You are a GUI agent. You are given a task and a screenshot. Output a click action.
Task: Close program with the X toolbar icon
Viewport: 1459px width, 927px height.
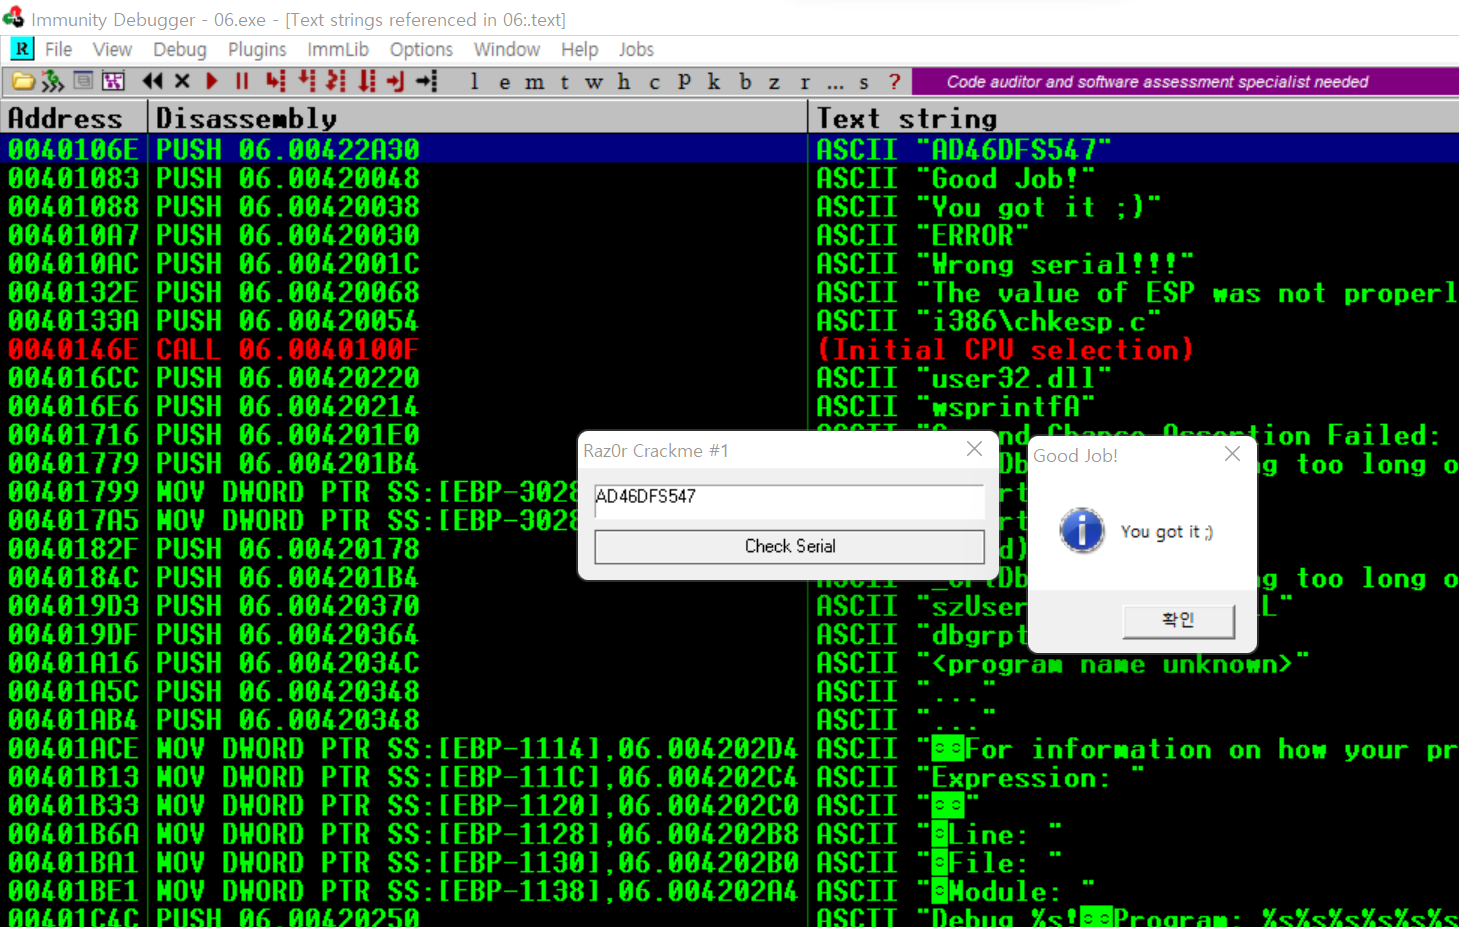[182, 81]
